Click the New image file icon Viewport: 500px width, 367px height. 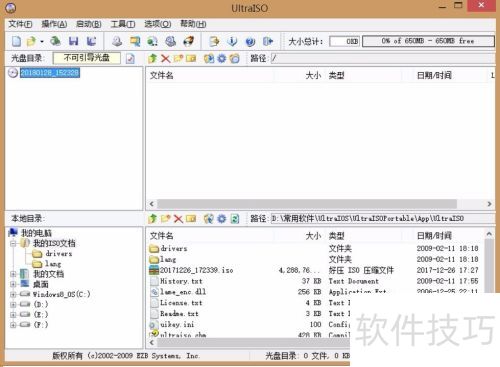[16, 41]
